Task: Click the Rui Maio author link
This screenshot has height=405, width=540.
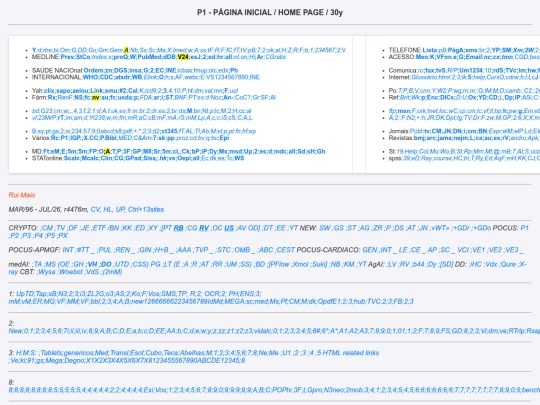Action: pos(22,195)
